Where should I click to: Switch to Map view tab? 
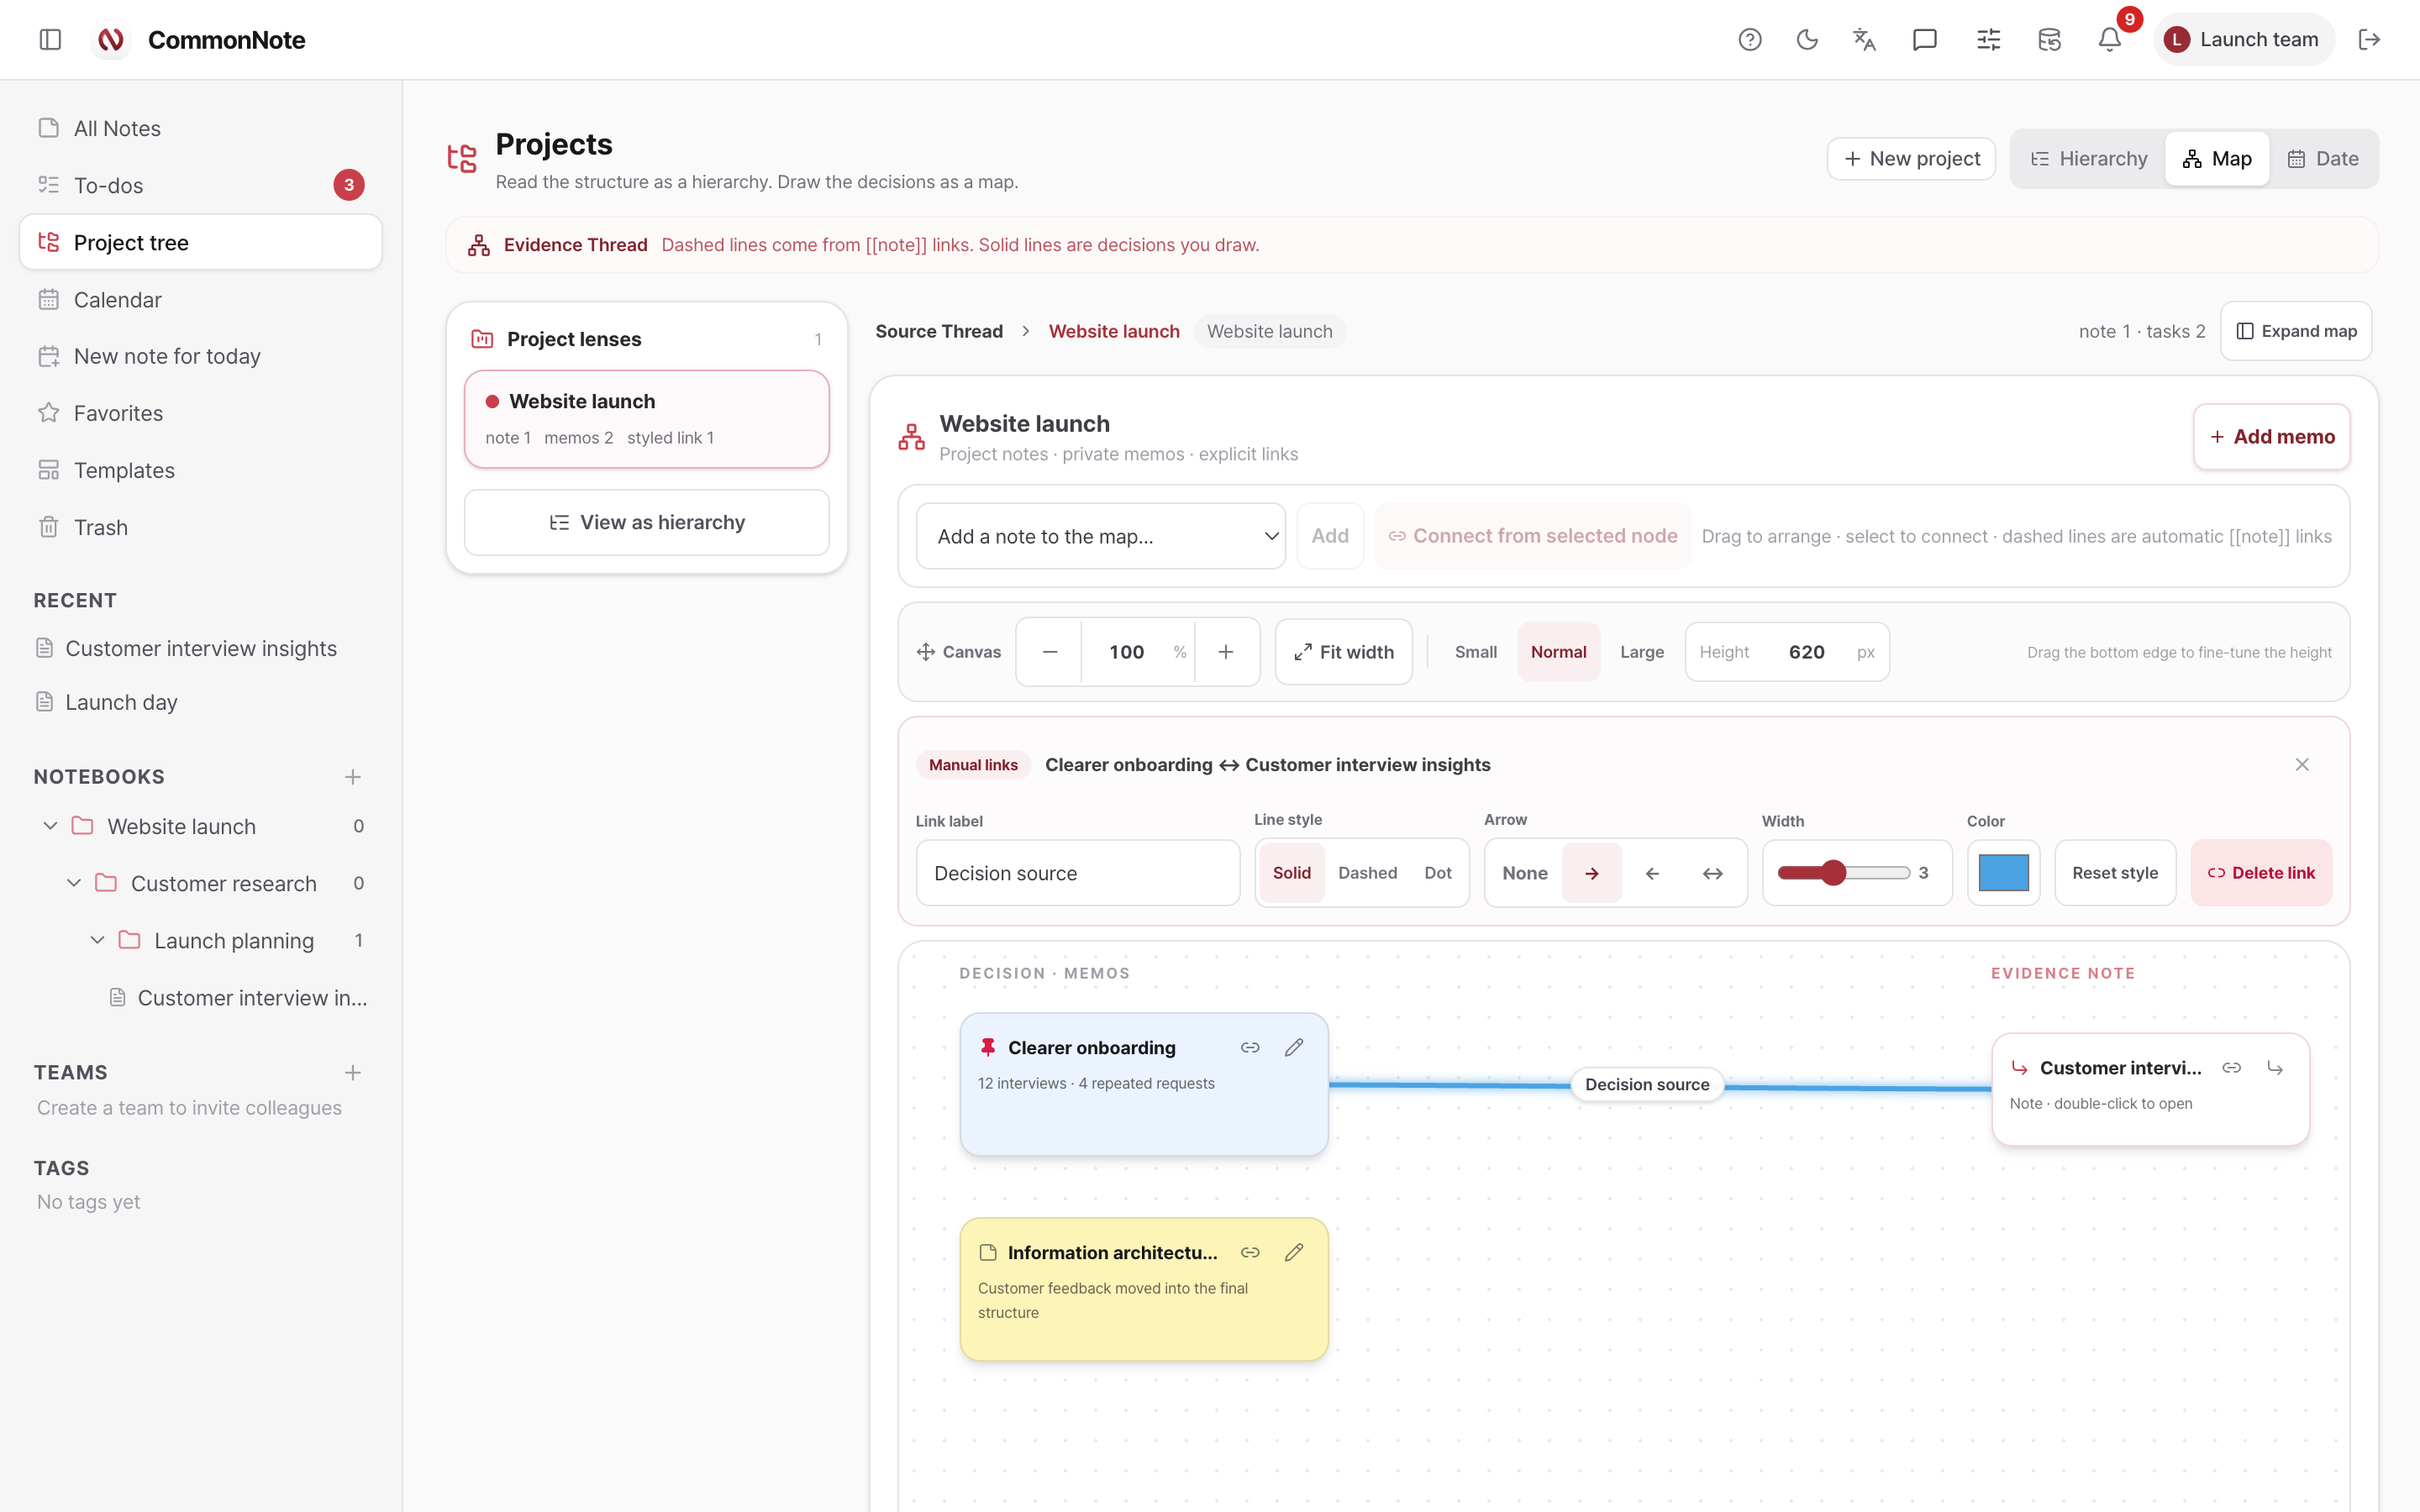tap(2217, 159)
